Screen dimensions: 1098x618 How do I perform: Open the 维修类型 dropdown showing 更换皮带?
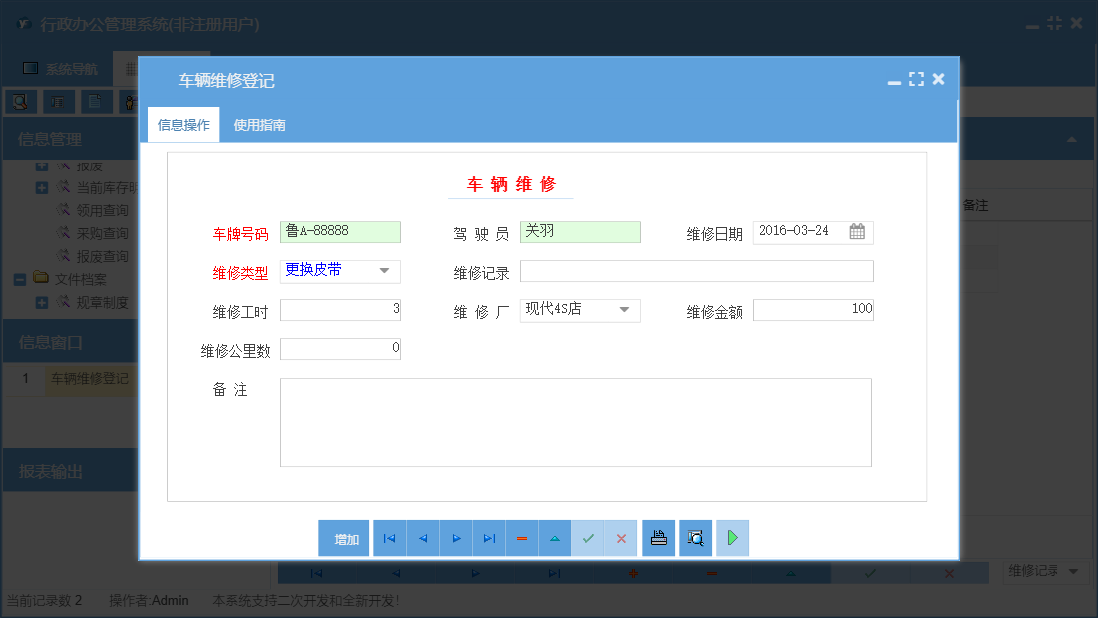click(x=385, y=271)
